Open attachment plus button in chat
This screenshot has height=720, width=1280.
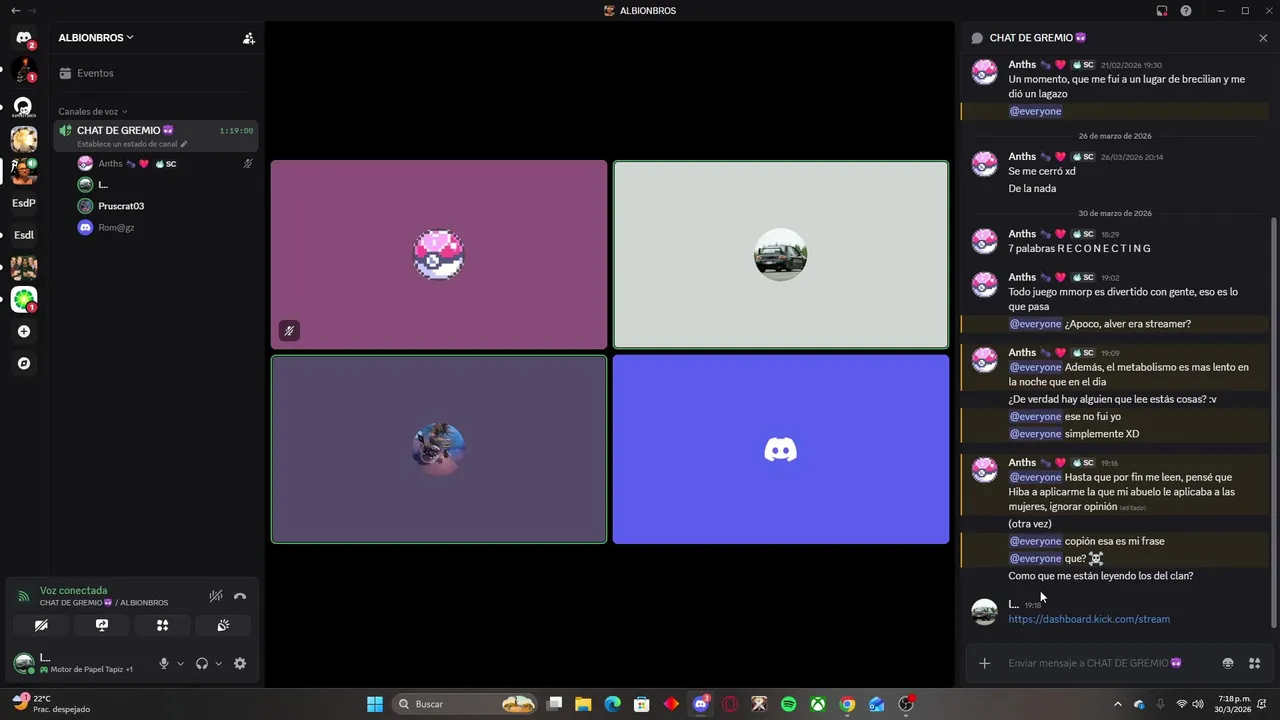tap(985, 663)
